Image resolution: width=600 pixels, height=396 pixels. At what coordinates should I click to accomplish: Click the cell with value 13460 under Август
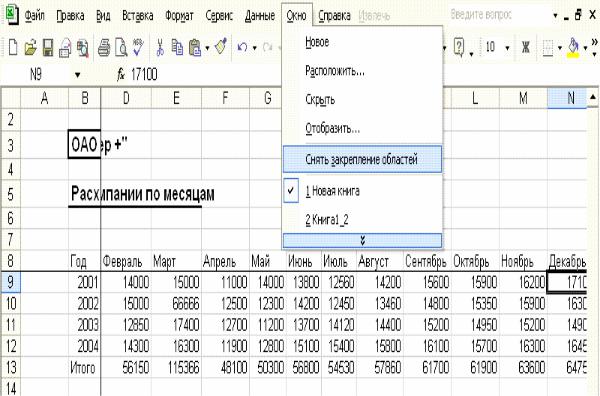[x=380, y=303]
